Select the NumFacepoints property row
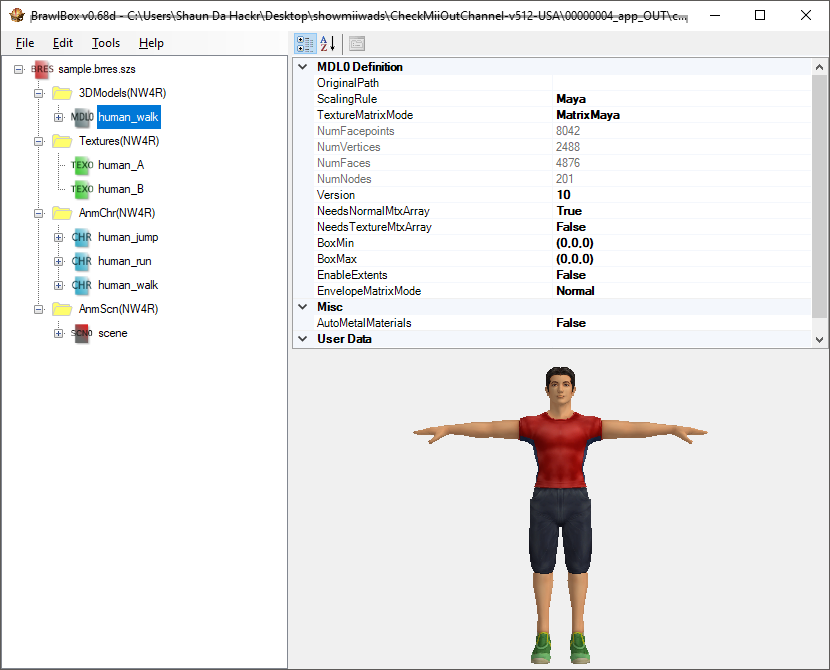The image size is (830, 670). (562, 131)
